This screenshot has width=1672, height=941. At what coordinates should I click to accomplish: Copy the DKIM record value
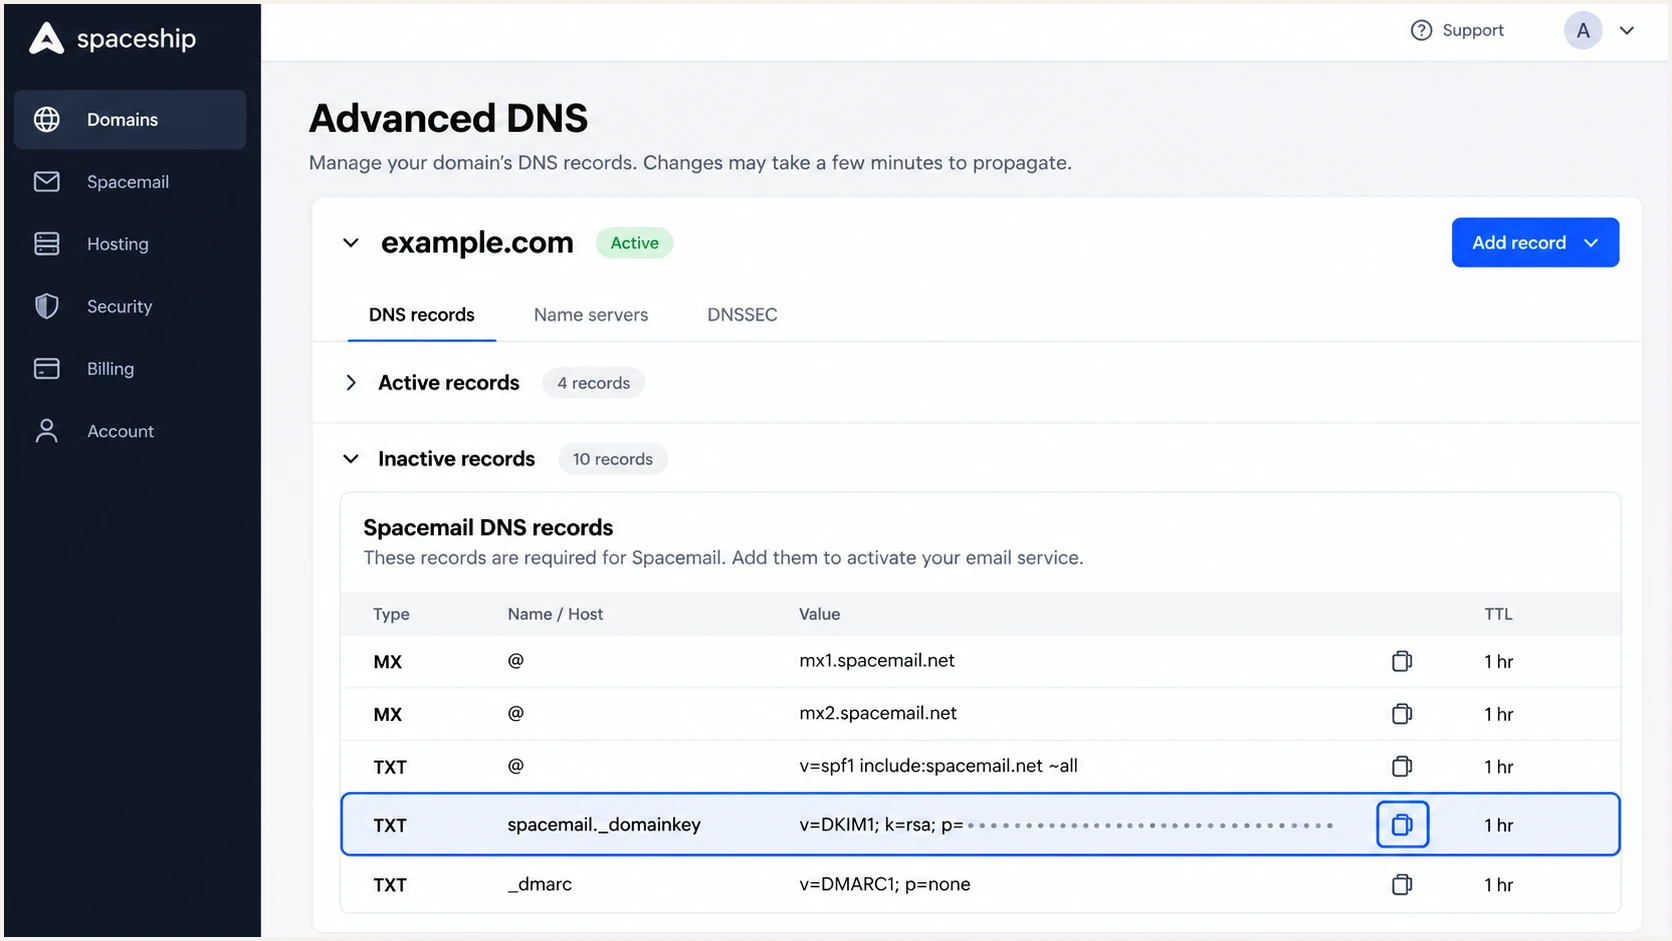pos(1402,825)
